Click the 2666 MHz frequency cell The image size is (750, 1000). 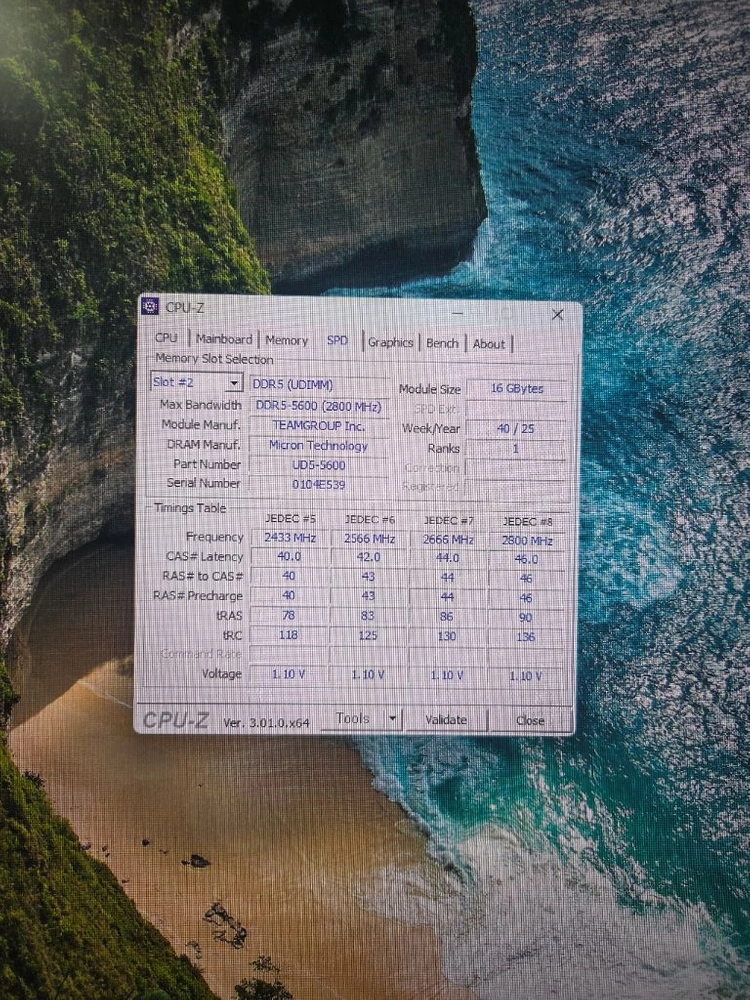[448, 540]
